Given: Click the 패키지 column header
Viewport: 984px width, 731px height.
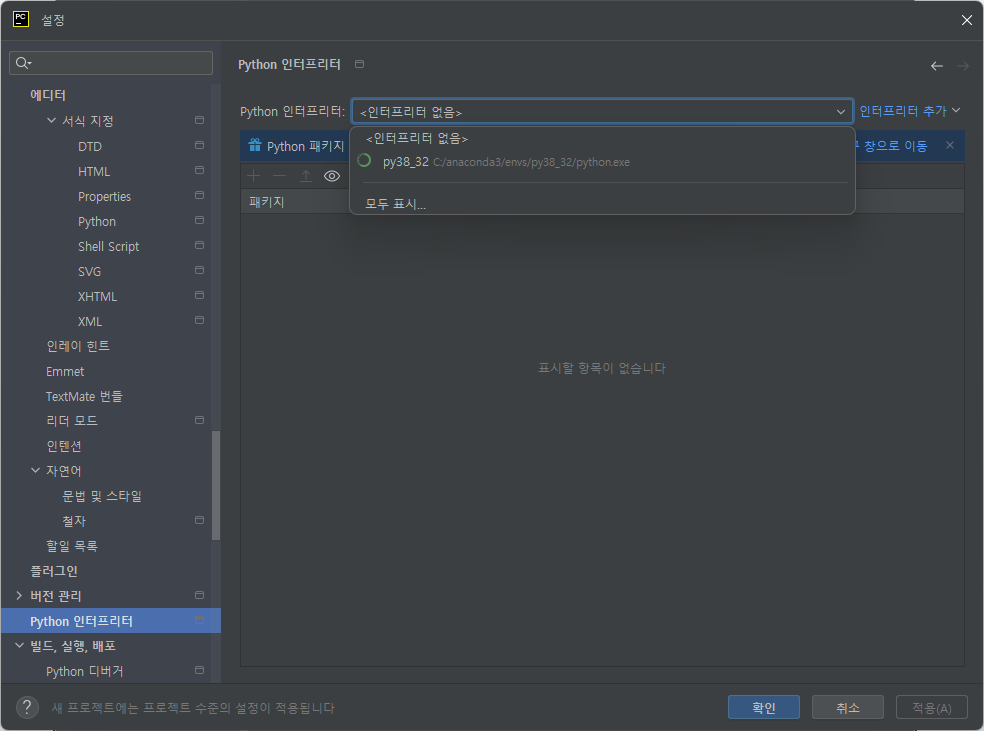Looking at the screenshot, I should [x=267, y=202].
